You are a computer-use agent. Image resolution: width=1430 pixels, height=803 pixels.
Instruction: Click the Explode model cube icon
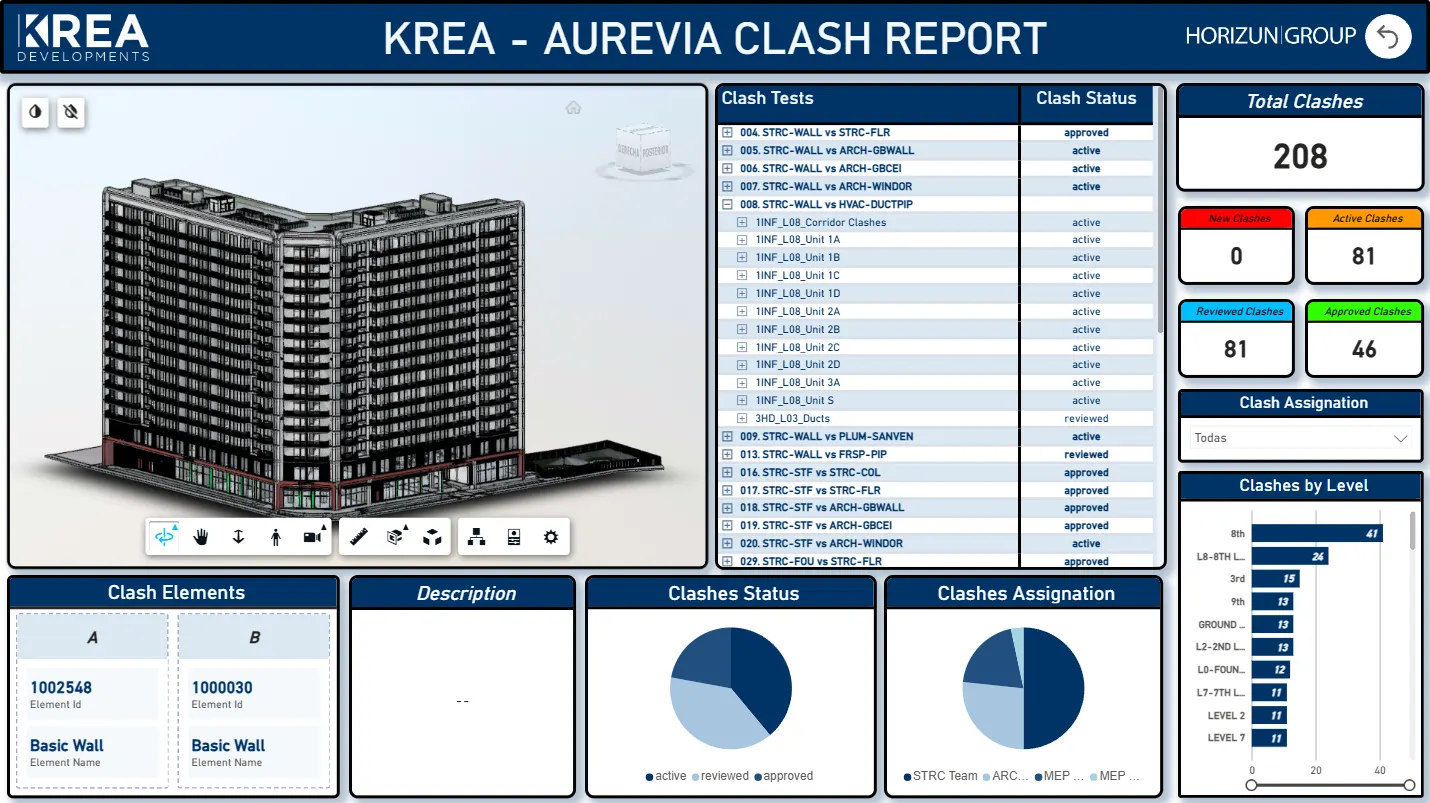click(x=432, y=537)
